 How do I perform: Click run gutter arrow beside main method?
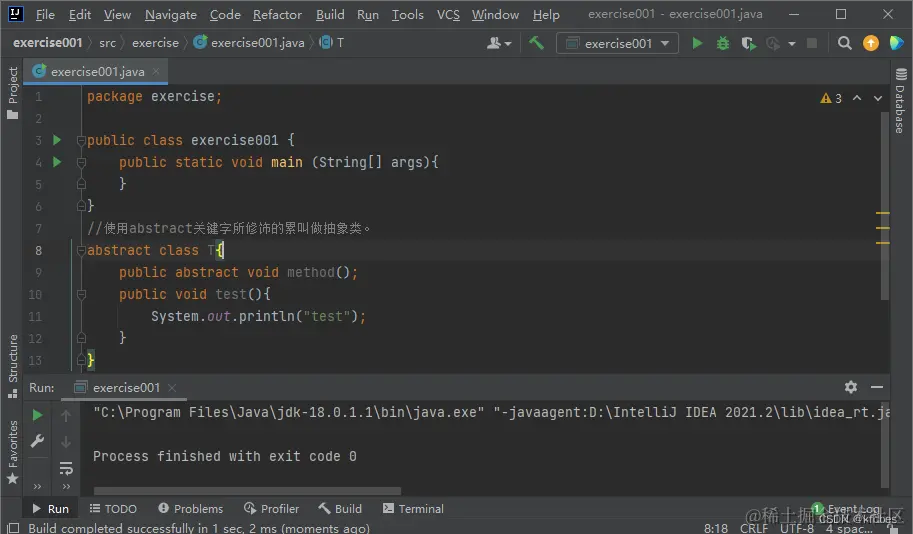(x=57, y=162)
